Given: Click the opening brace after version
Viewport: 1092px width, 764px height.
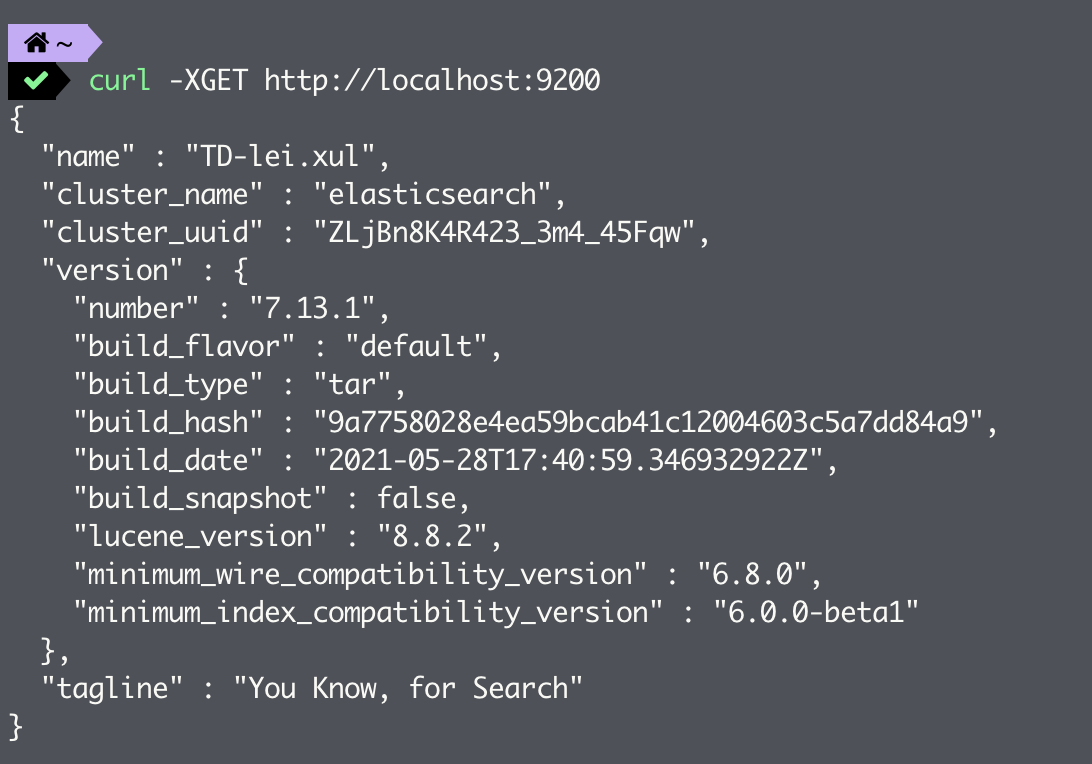Looking at the screenshot, I should point(241,271).
